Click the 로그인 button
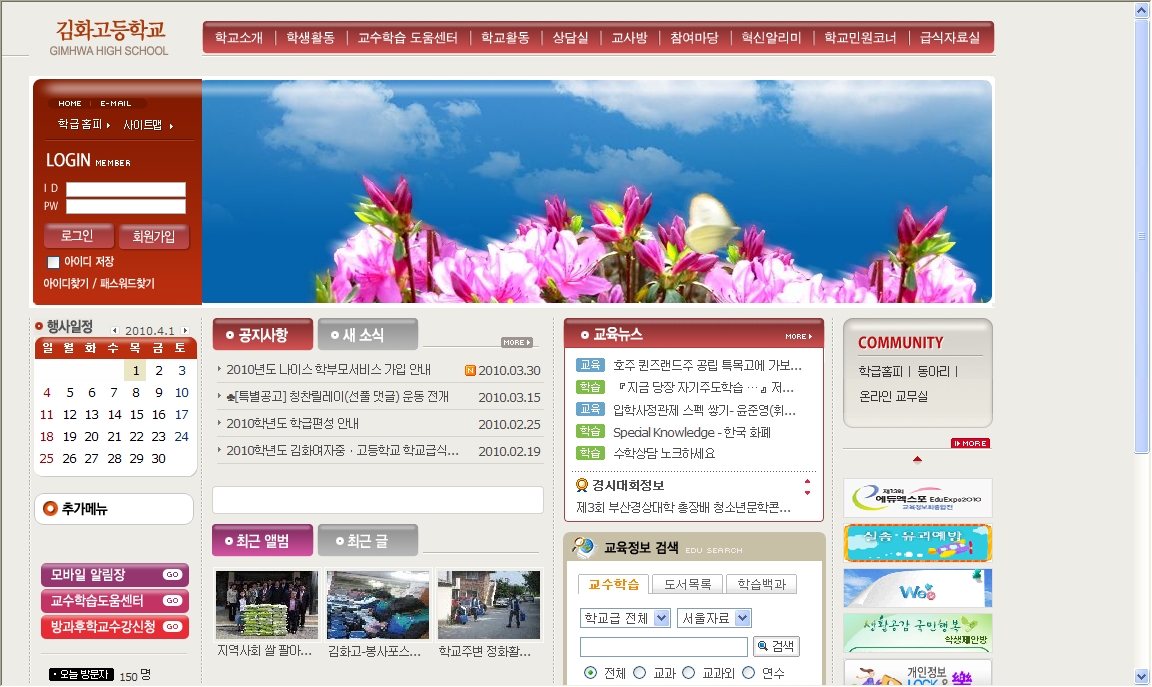Image resolution: width=1152 pixels, height=687 pixels. point(77,236)
